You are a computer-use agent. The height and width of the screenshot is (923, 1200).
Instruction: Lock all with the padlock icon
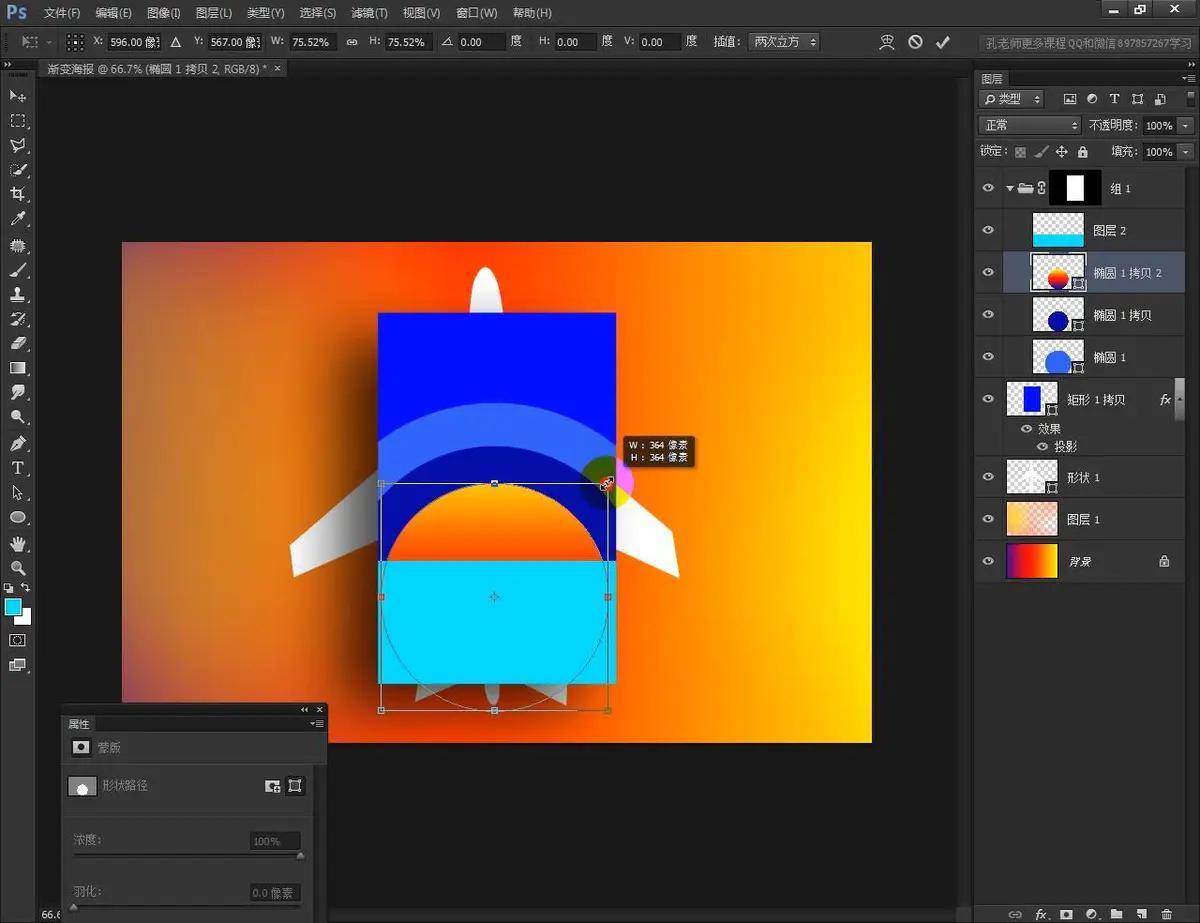click(x=1082, y=152)
